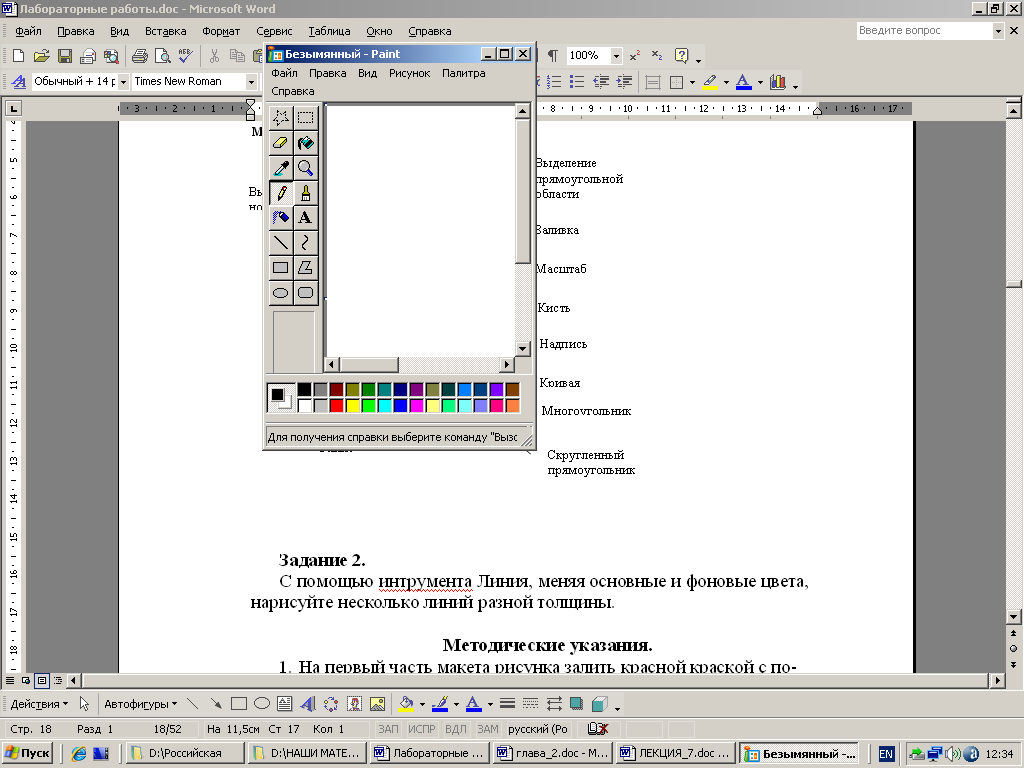Screen dimensions: 1024x768
Task: Expand the Введите вопрос help box dropdown
Action: tap(998, 31)
